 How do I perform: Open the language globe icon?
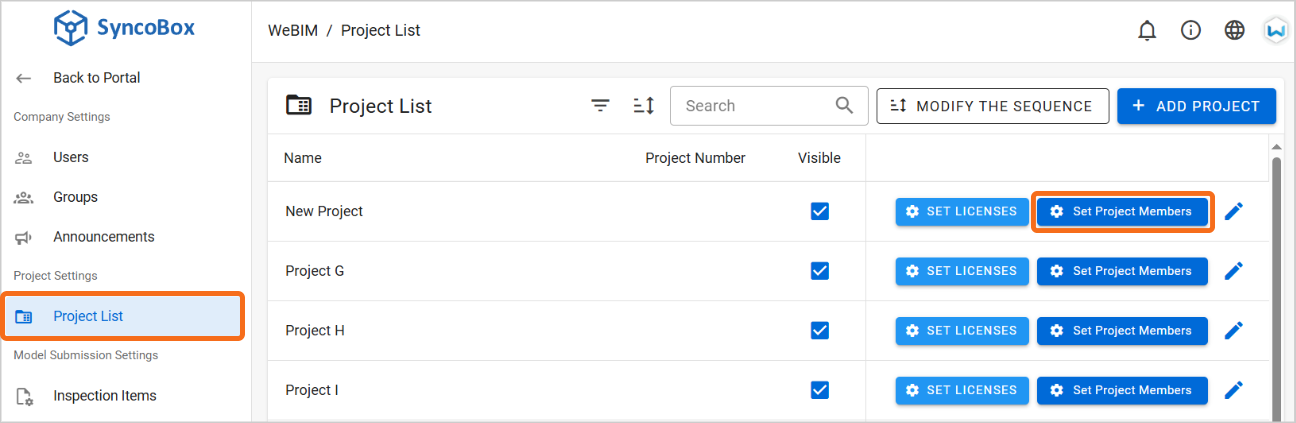pos(1235,30)
